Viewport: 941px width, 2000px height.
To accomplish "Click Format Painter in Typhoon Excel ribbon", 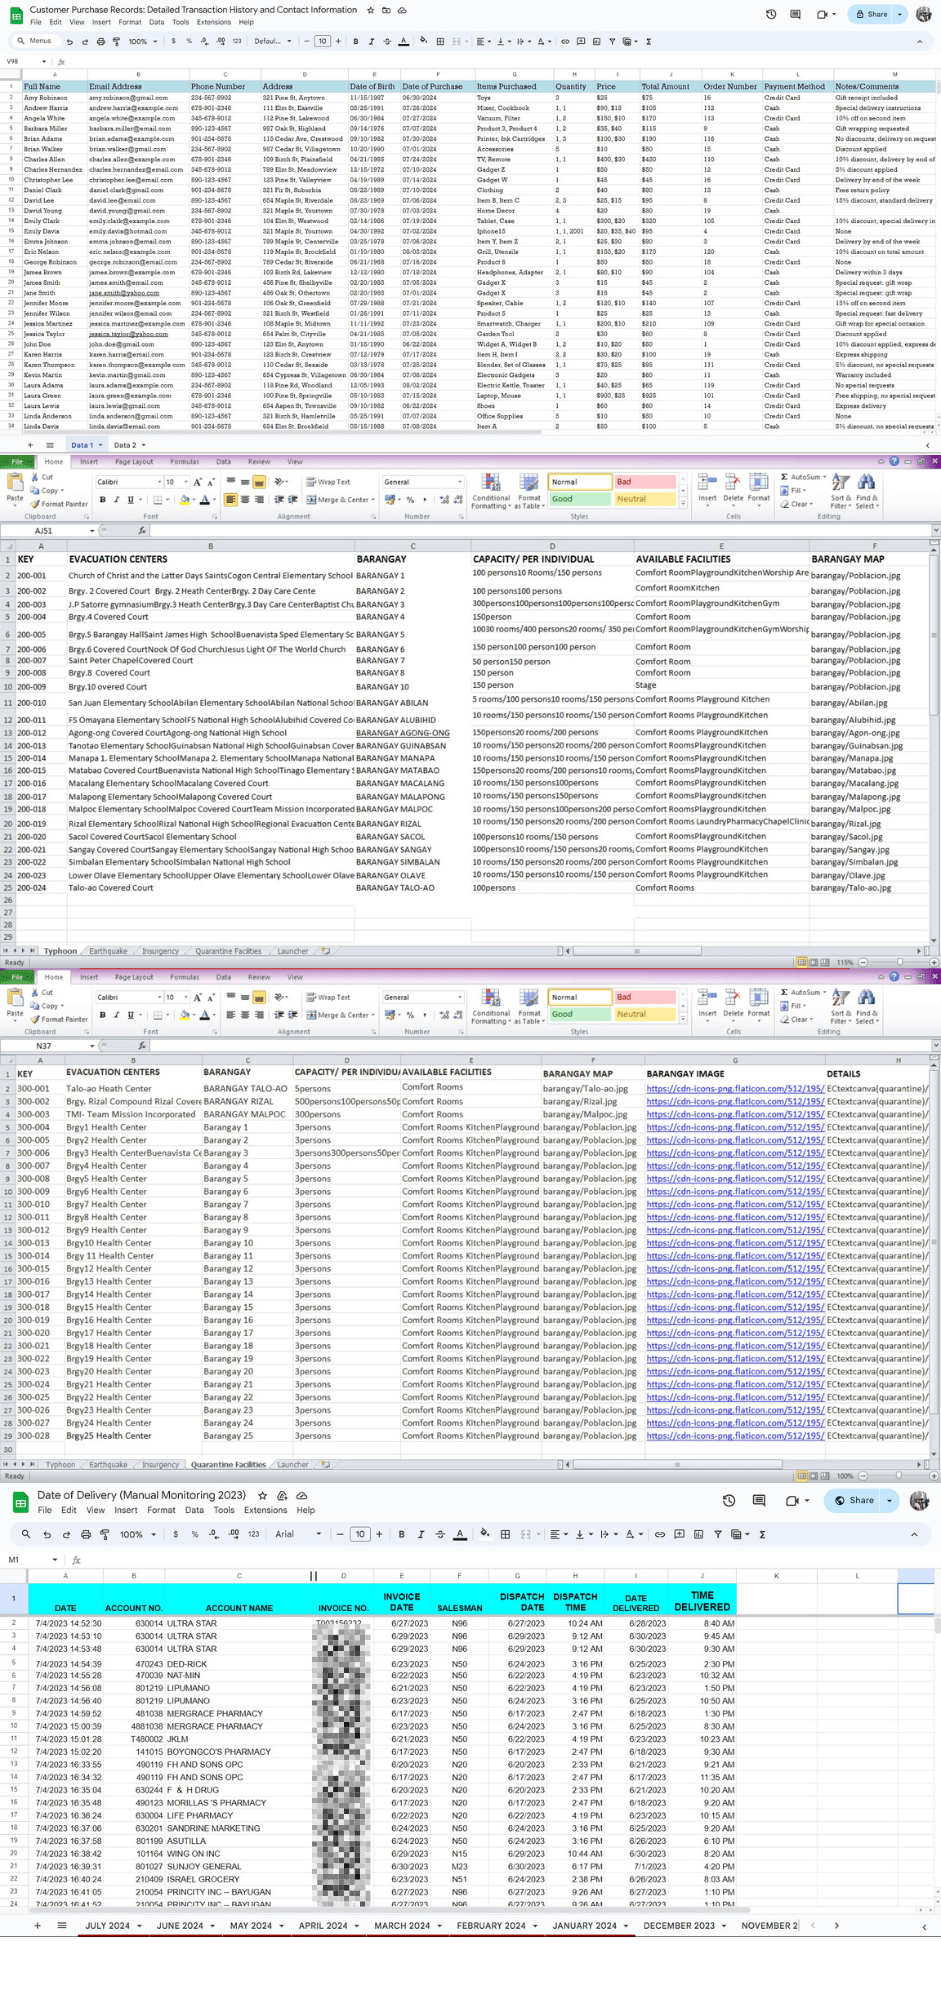I will [60, 504].
